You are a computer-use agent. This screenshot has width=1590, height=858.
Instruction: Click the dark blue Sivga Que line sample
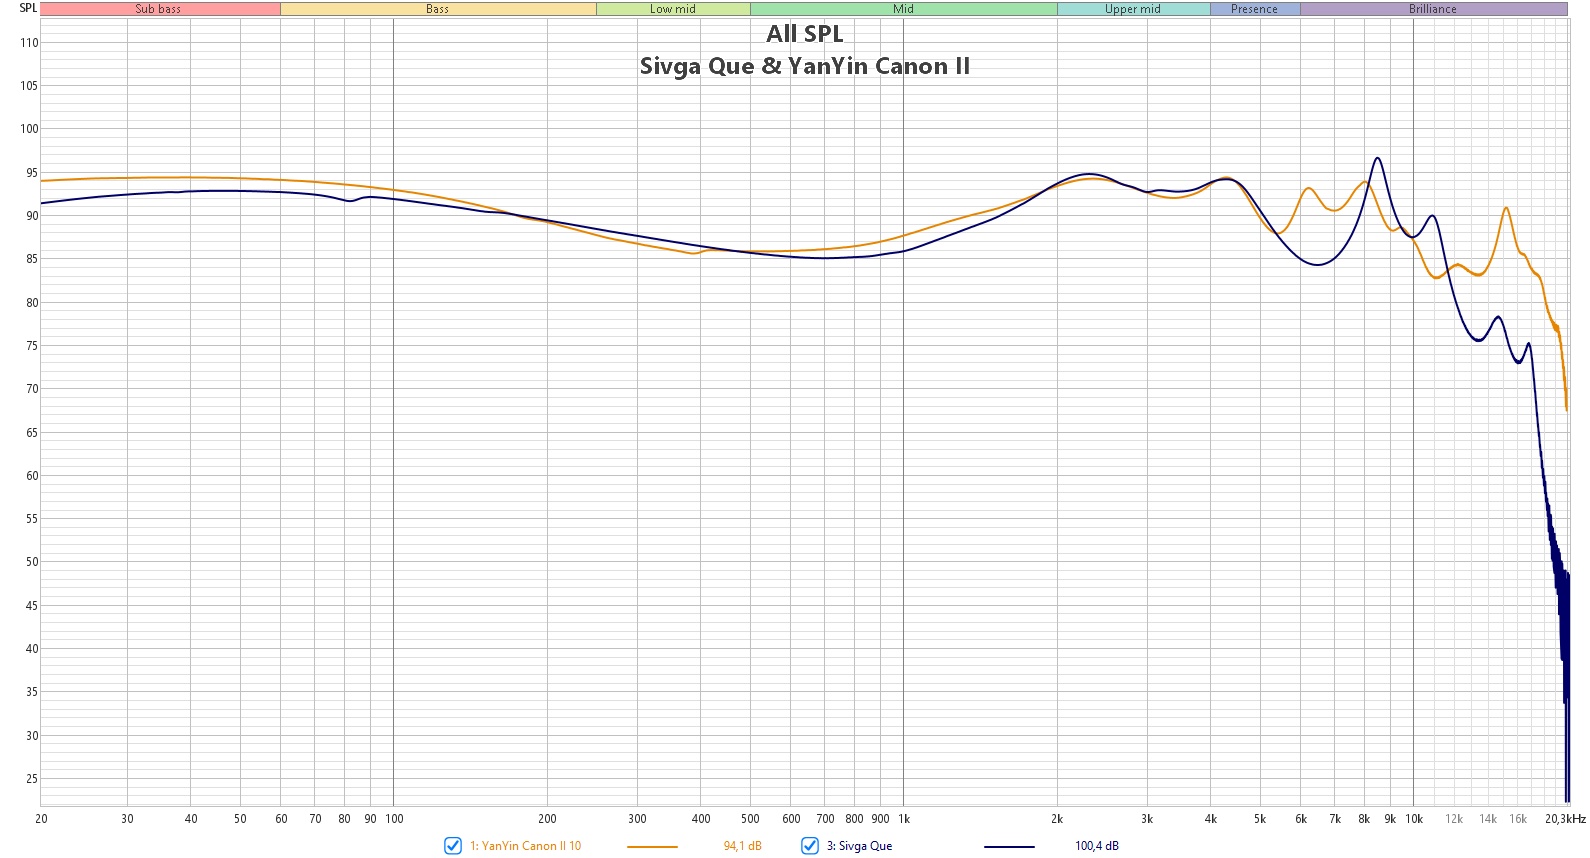click(x=1009, y=847)
